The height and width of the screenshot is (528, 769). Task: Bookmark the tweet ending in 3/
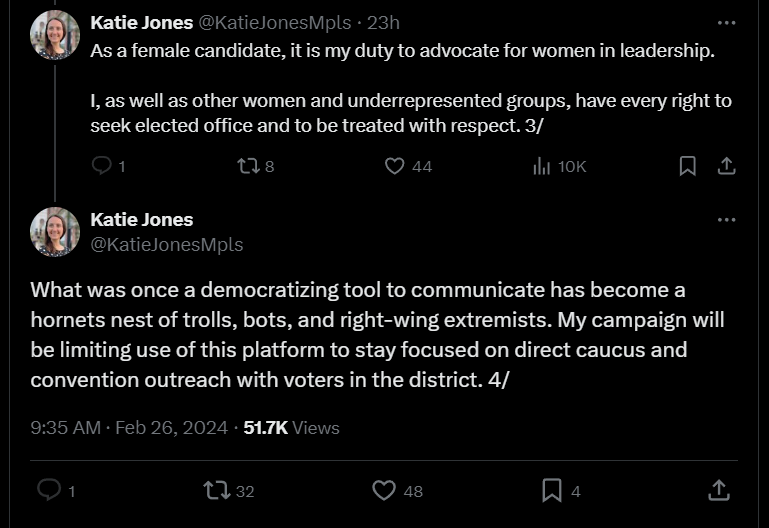688,166
